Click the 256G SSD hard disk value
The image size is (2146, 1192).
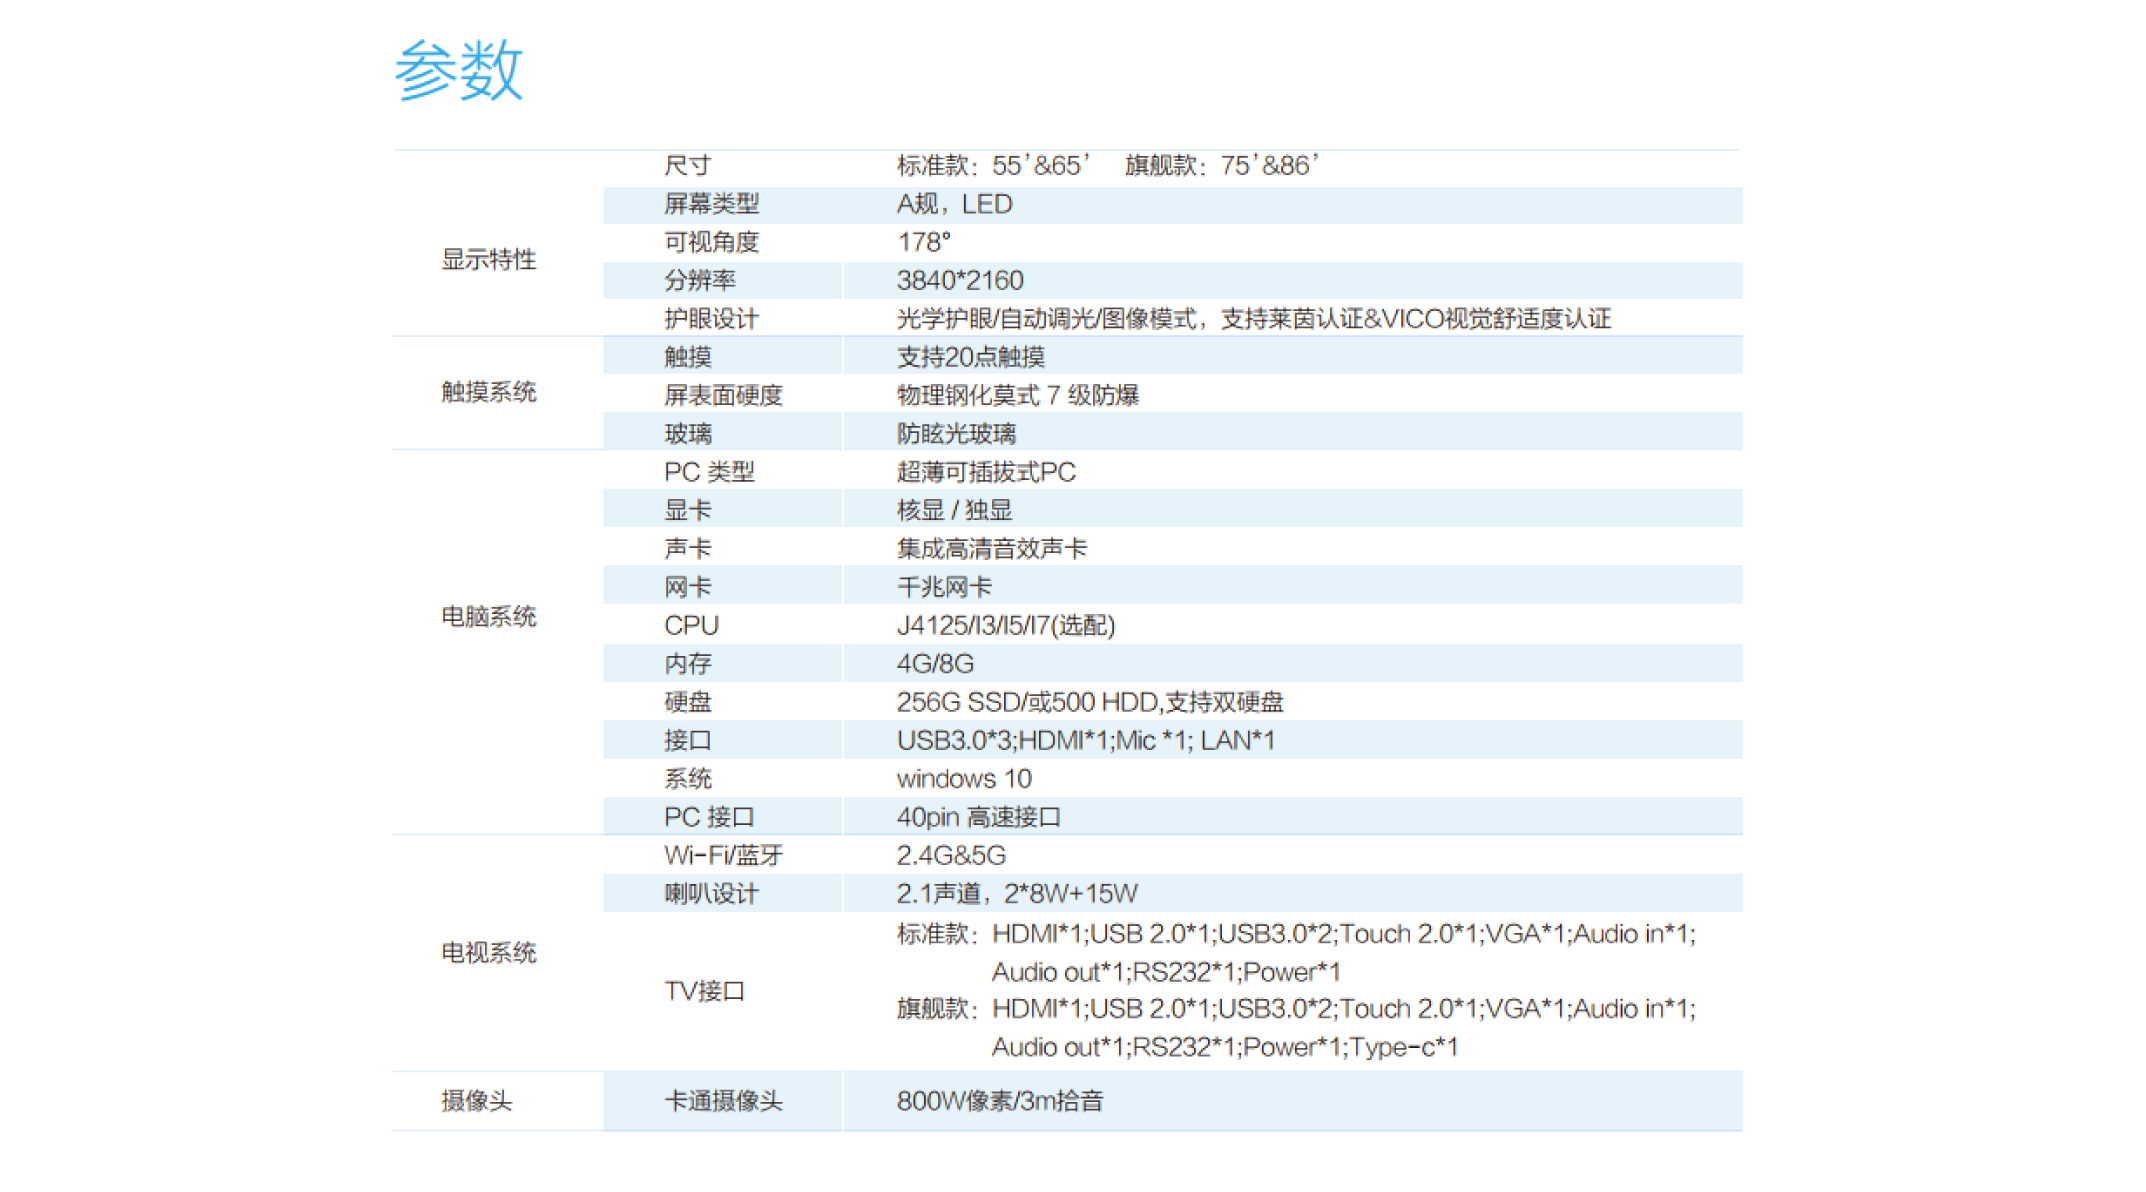(1090, 702)
